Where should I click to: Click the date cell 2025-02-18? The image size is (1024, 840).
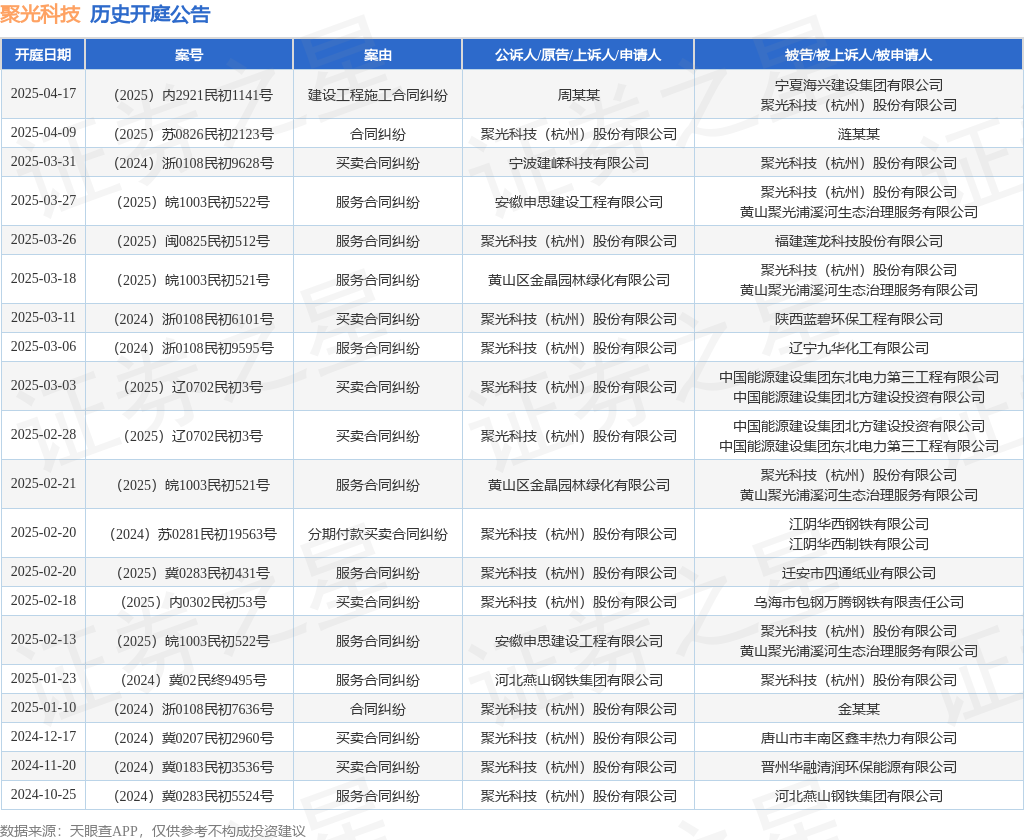(43, 600)
